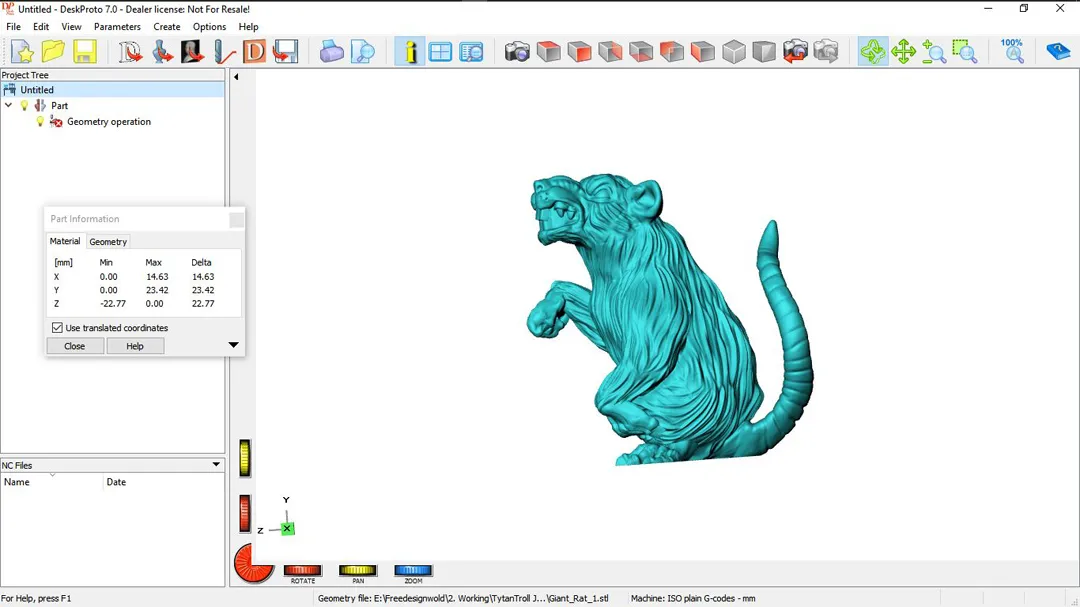Switch to the Geometry tab
Image resolution: width=1080 pixels, height=607 pixels.
pyautogui.click(x=108, y=242)
